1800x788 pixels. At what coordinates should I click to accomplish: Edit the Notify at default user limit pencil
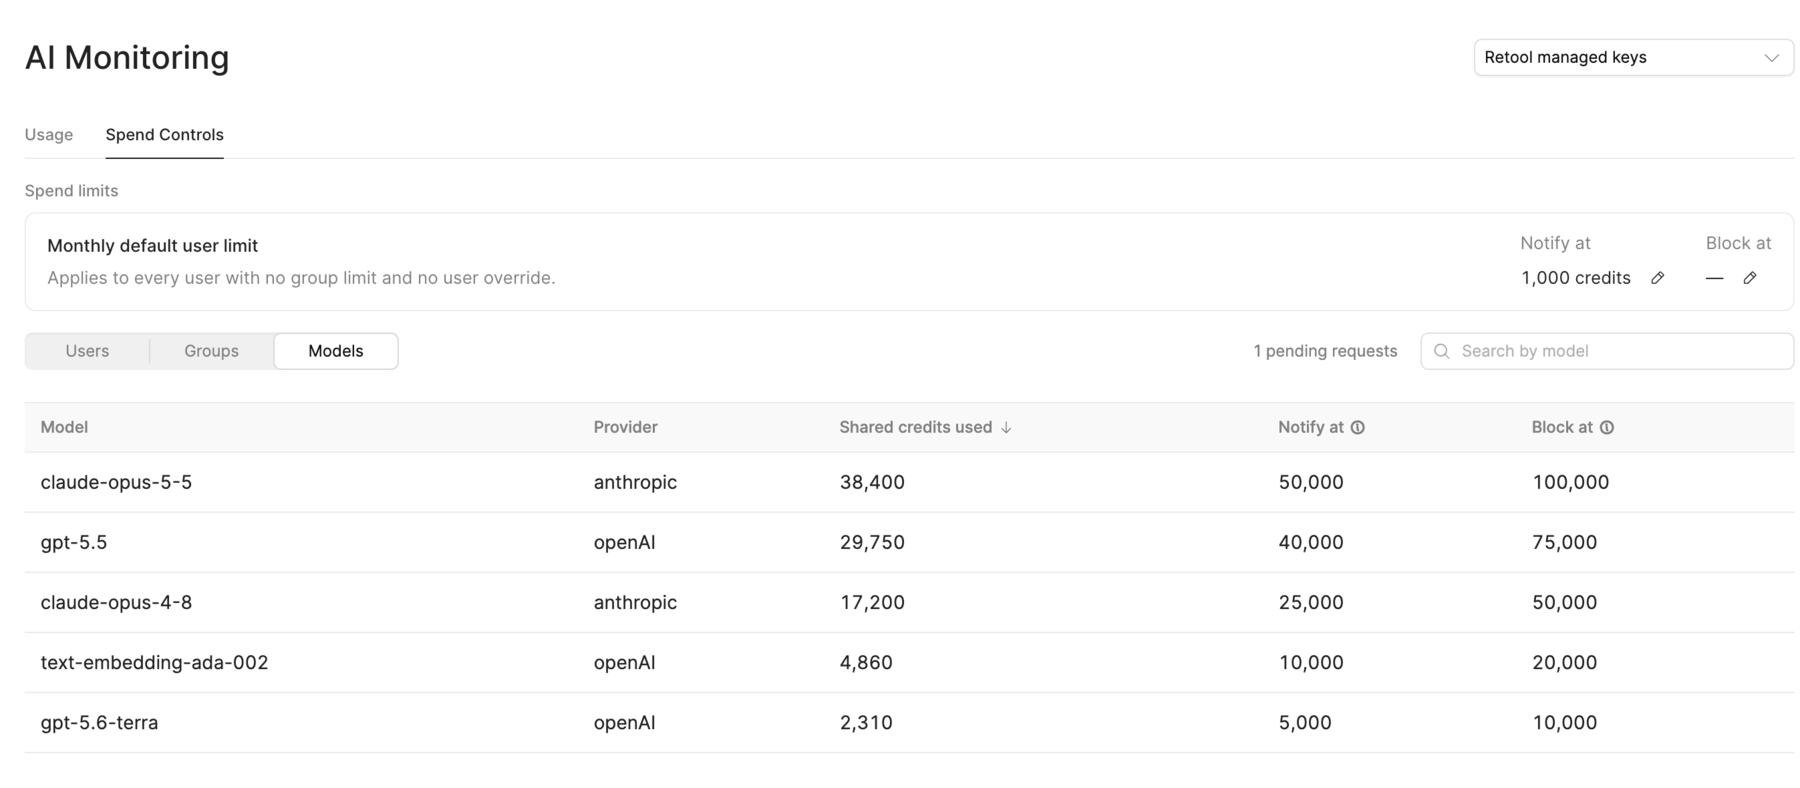1657,278
